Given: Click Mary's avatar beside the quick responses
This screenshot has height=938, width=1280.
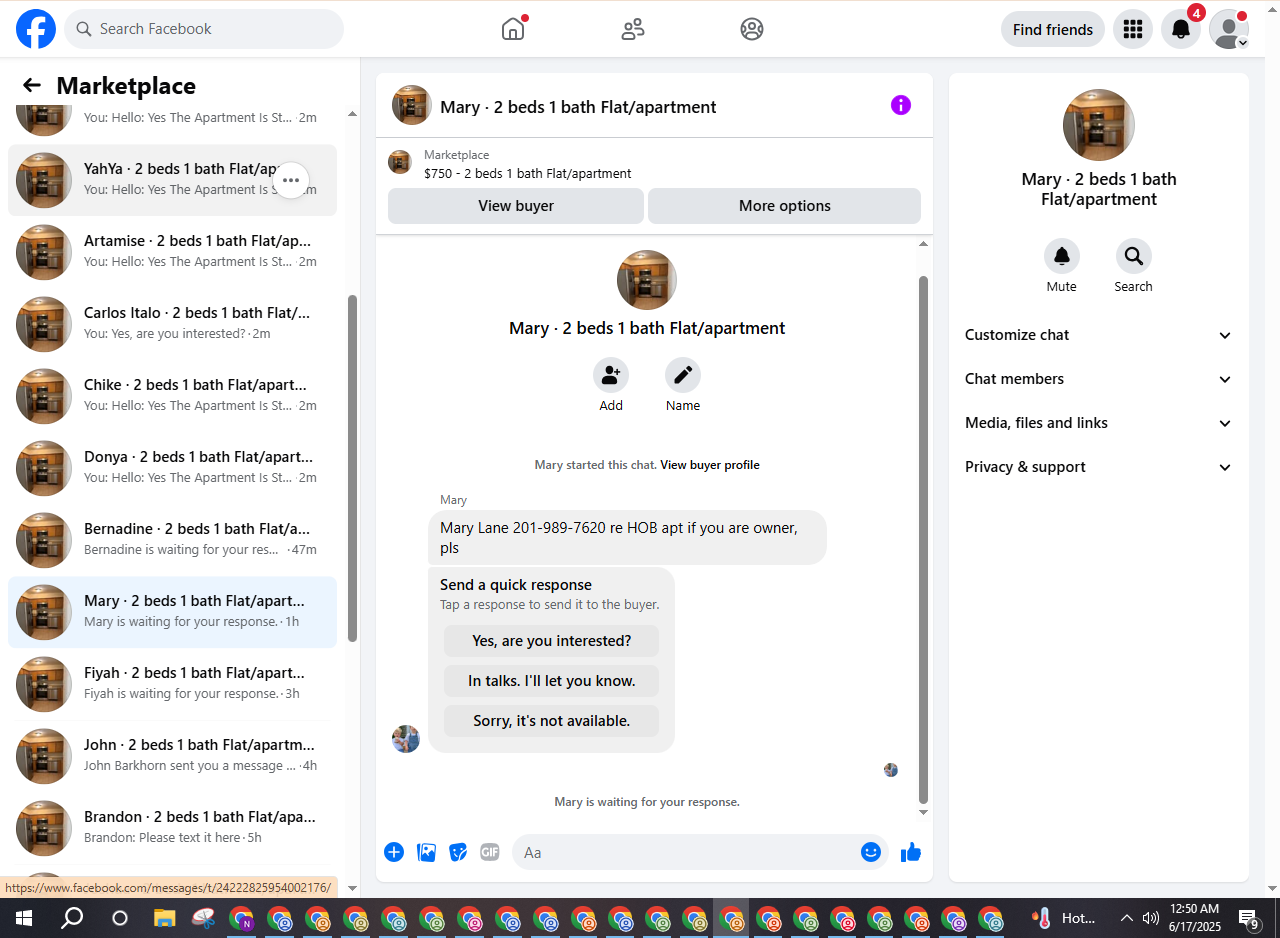Looking at the screenshot, I should coord(406,739).
